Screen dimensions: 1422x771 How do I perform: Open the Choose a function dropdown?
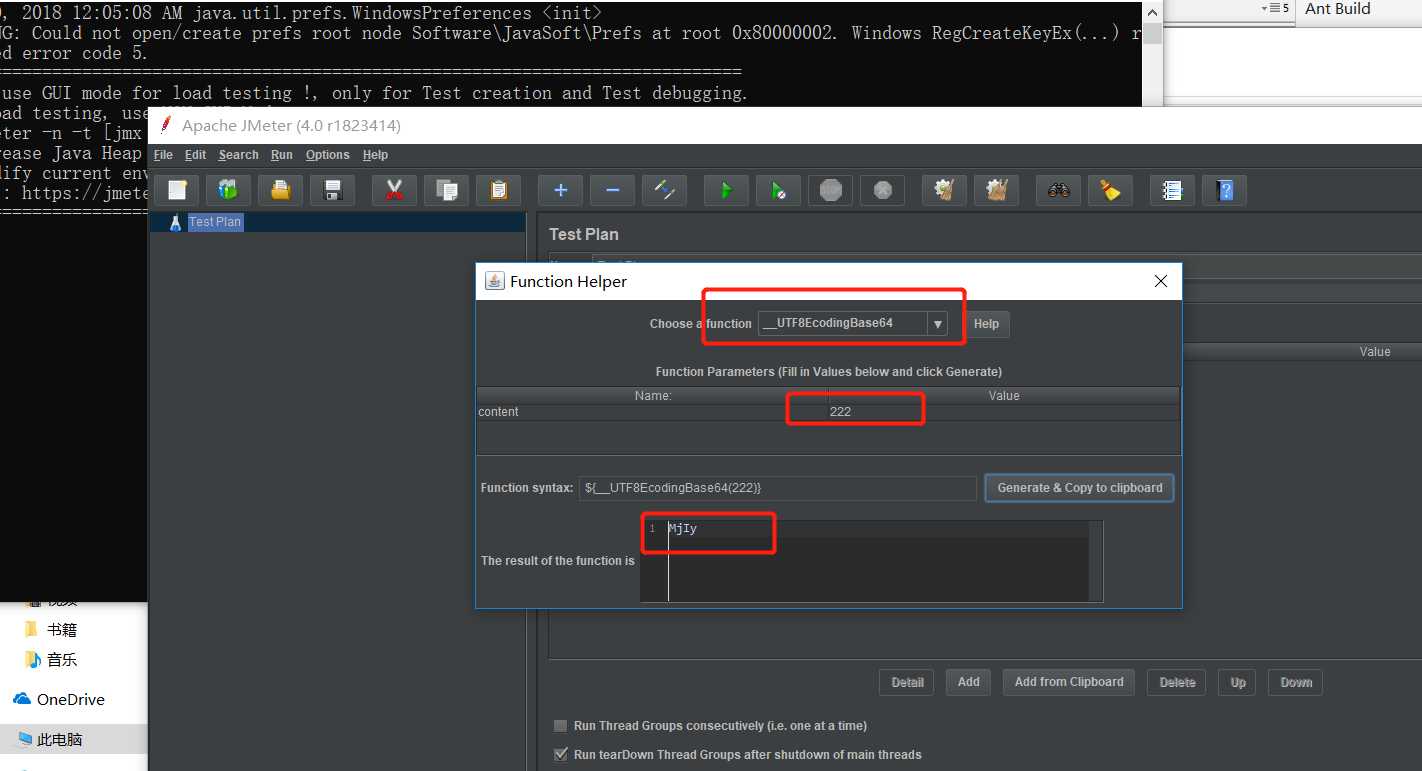(x=852, y=324)
